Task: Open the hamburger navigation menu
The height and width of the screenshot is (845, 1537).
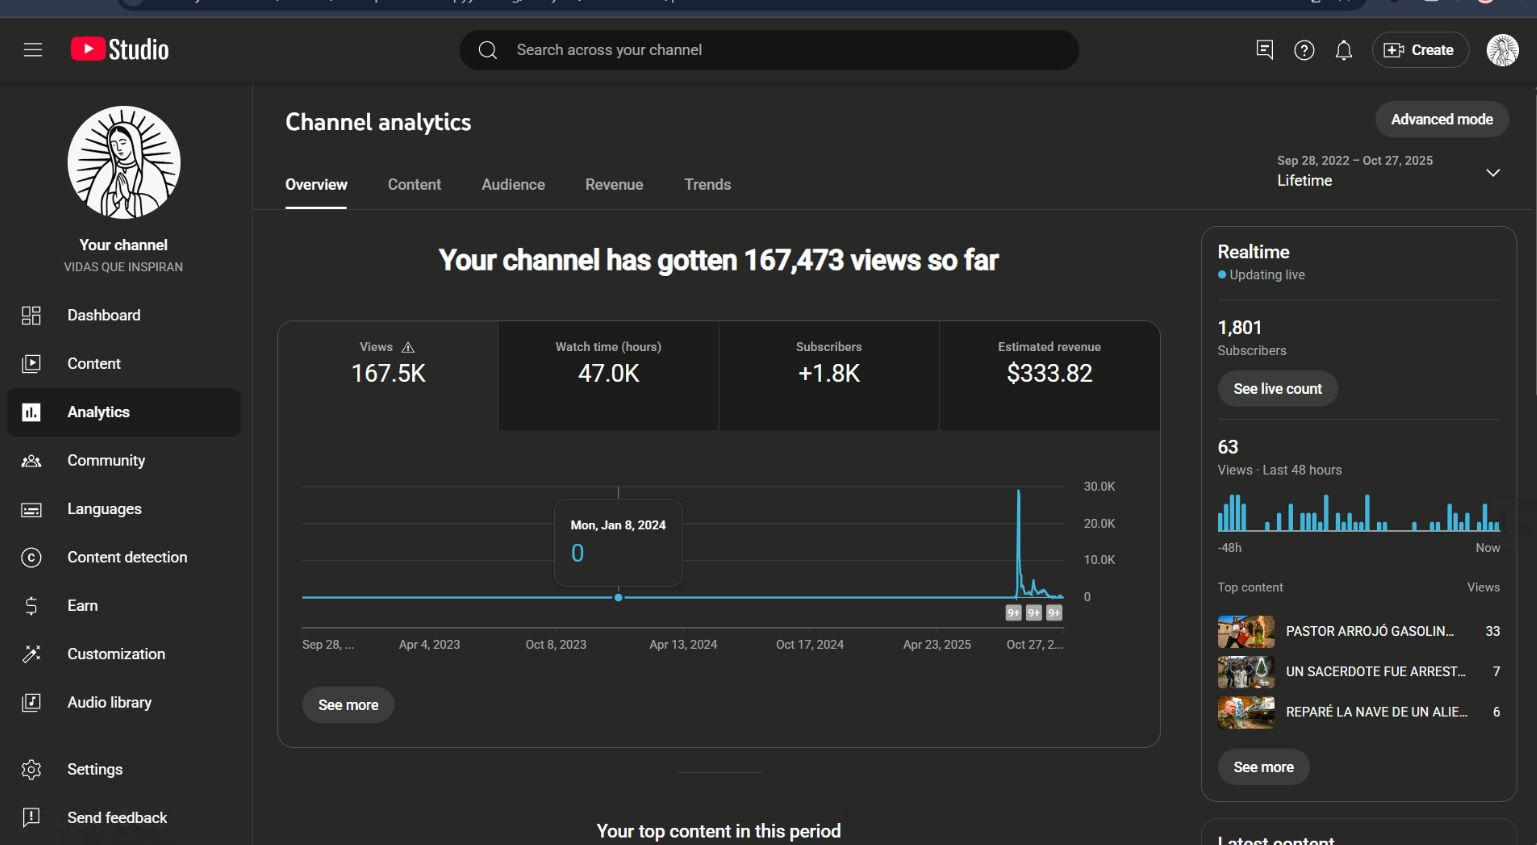Action: pyautogui.click(x=33, y=50)
